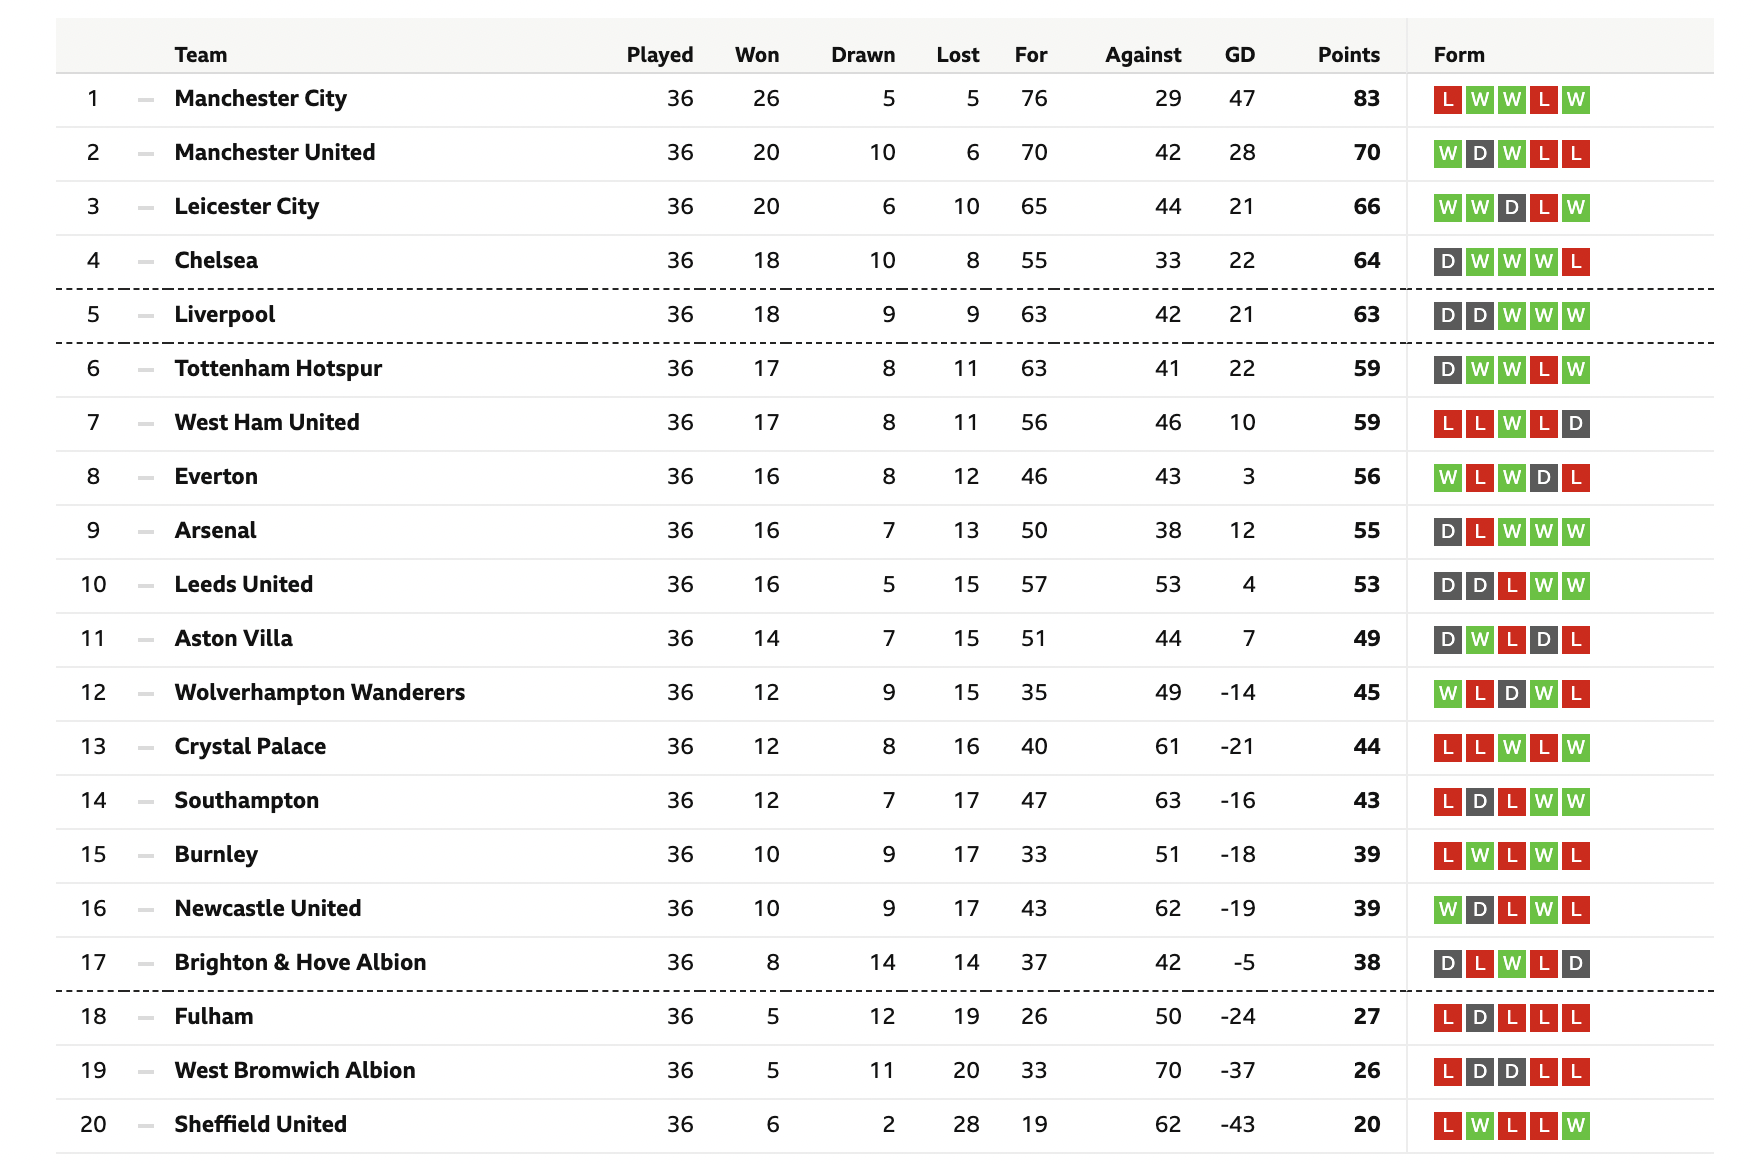Open the Tottenham Hotspur team link

pyautogui.click(x=278, y=368)
